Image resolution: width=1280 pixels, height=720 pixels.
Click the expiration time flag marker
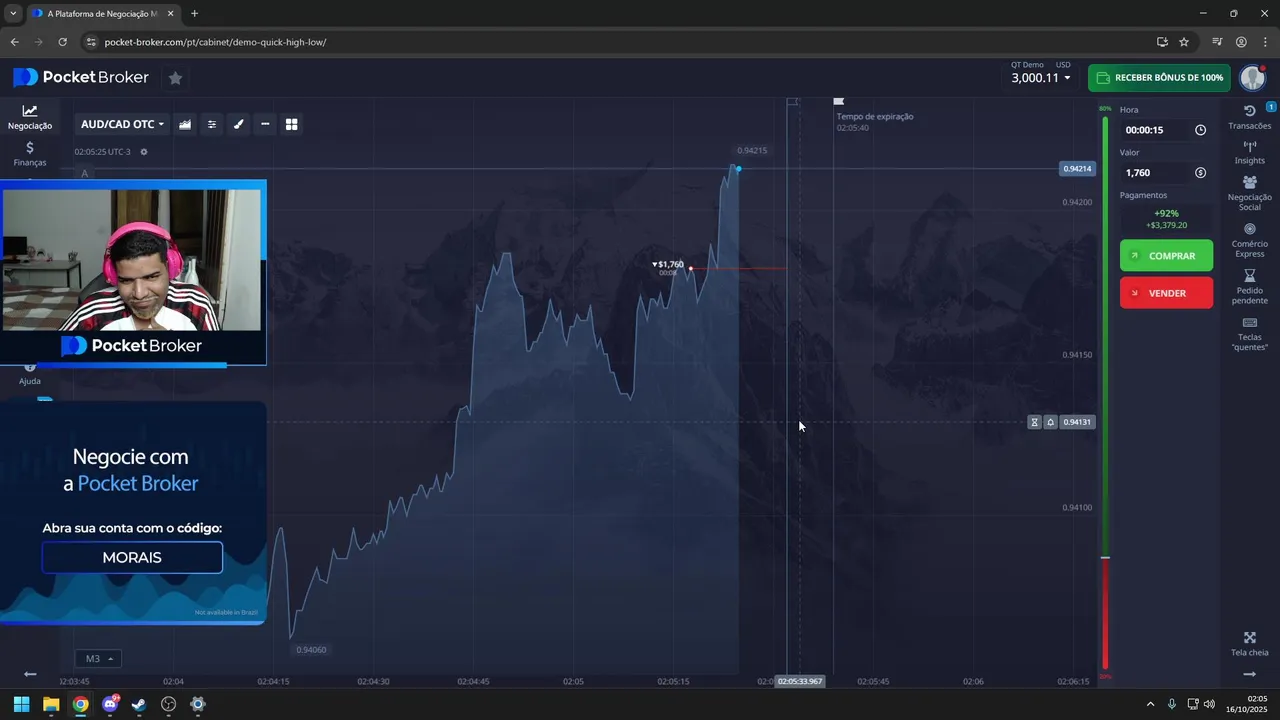click(838, 101)
